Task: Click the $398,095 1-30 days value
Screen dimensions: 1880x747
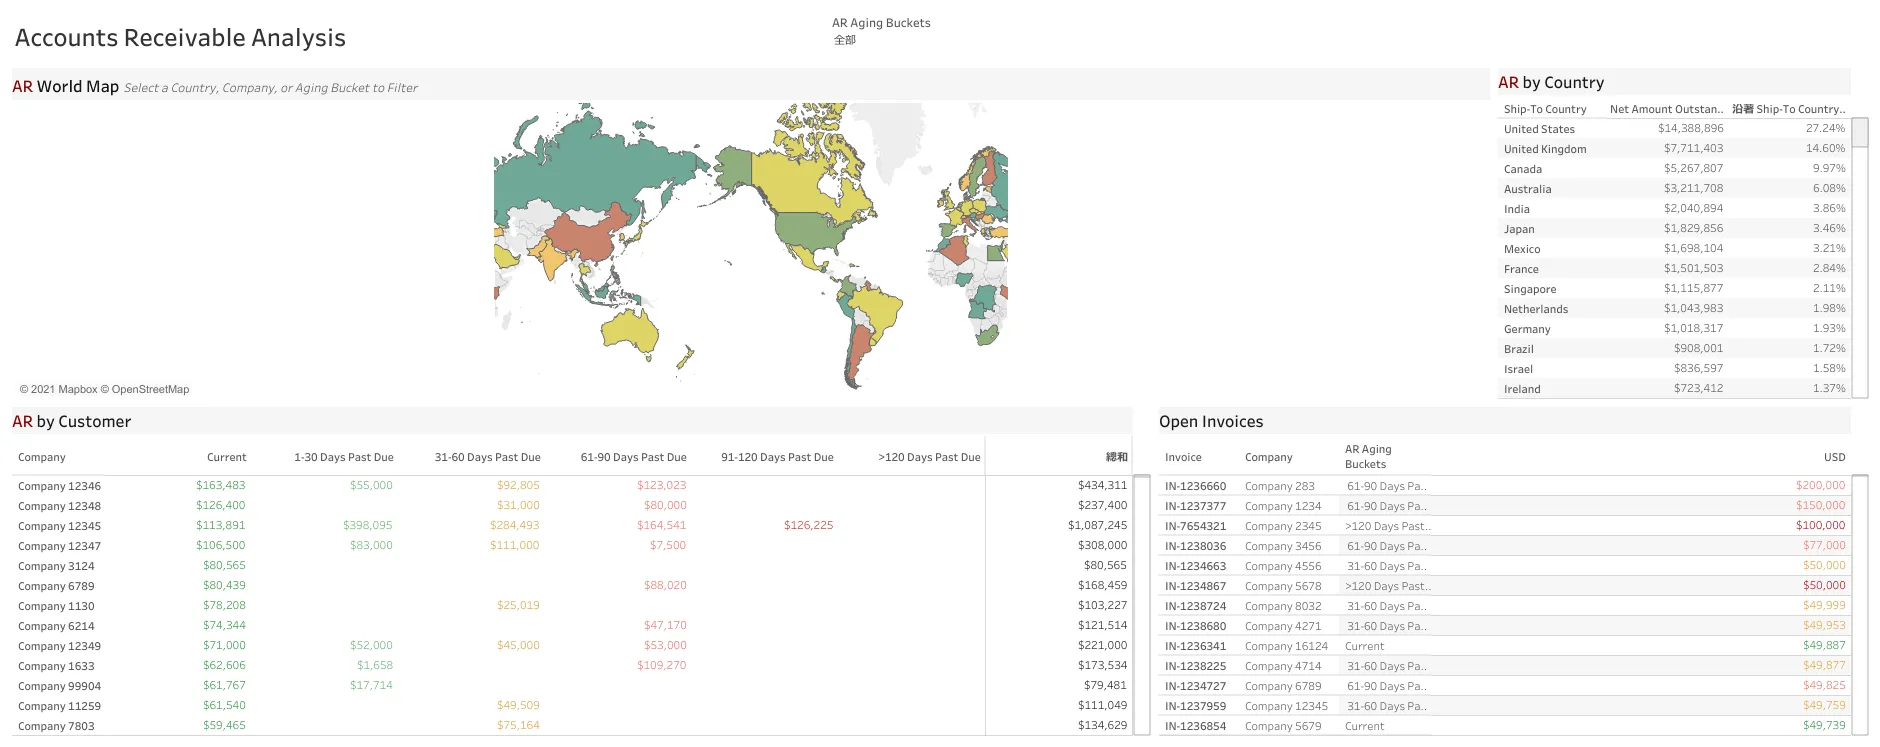Action: click(367, 525)
